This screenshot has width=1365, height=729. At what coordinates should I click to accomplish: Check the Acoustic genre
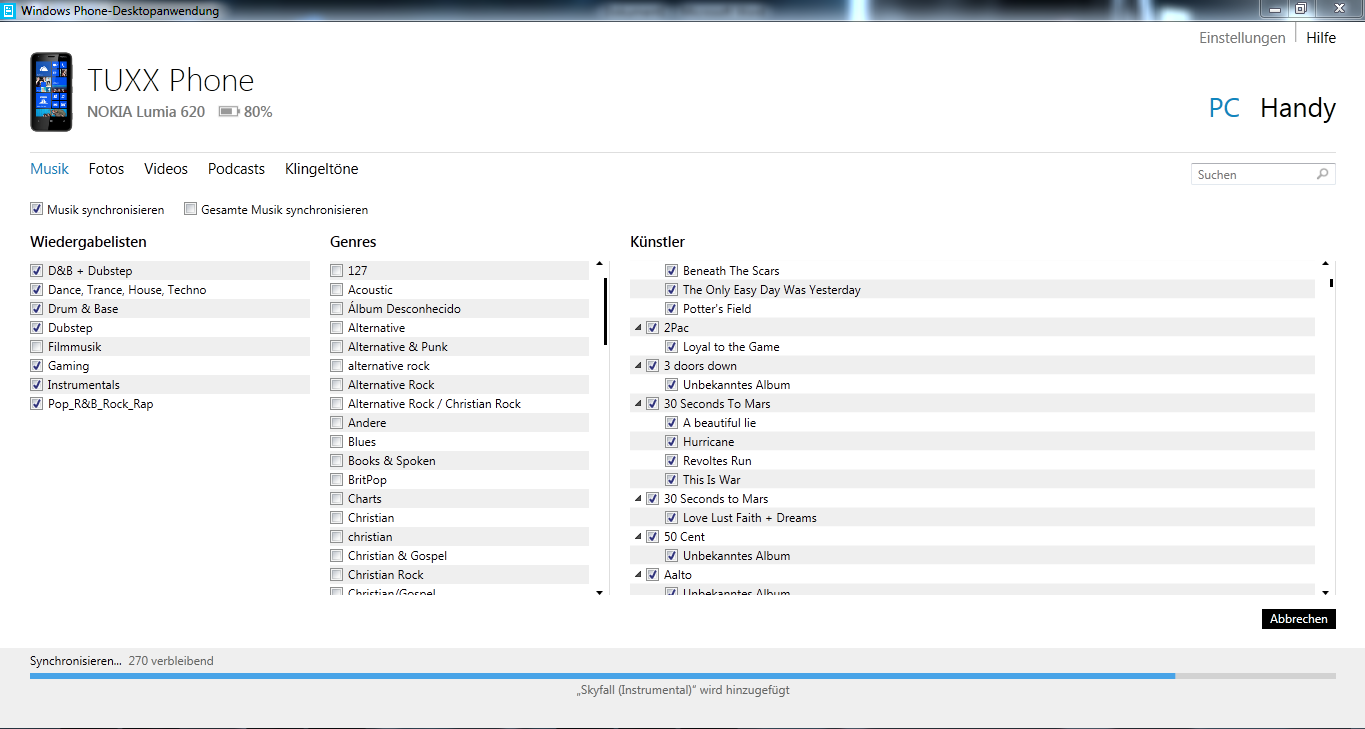point(337,290)
